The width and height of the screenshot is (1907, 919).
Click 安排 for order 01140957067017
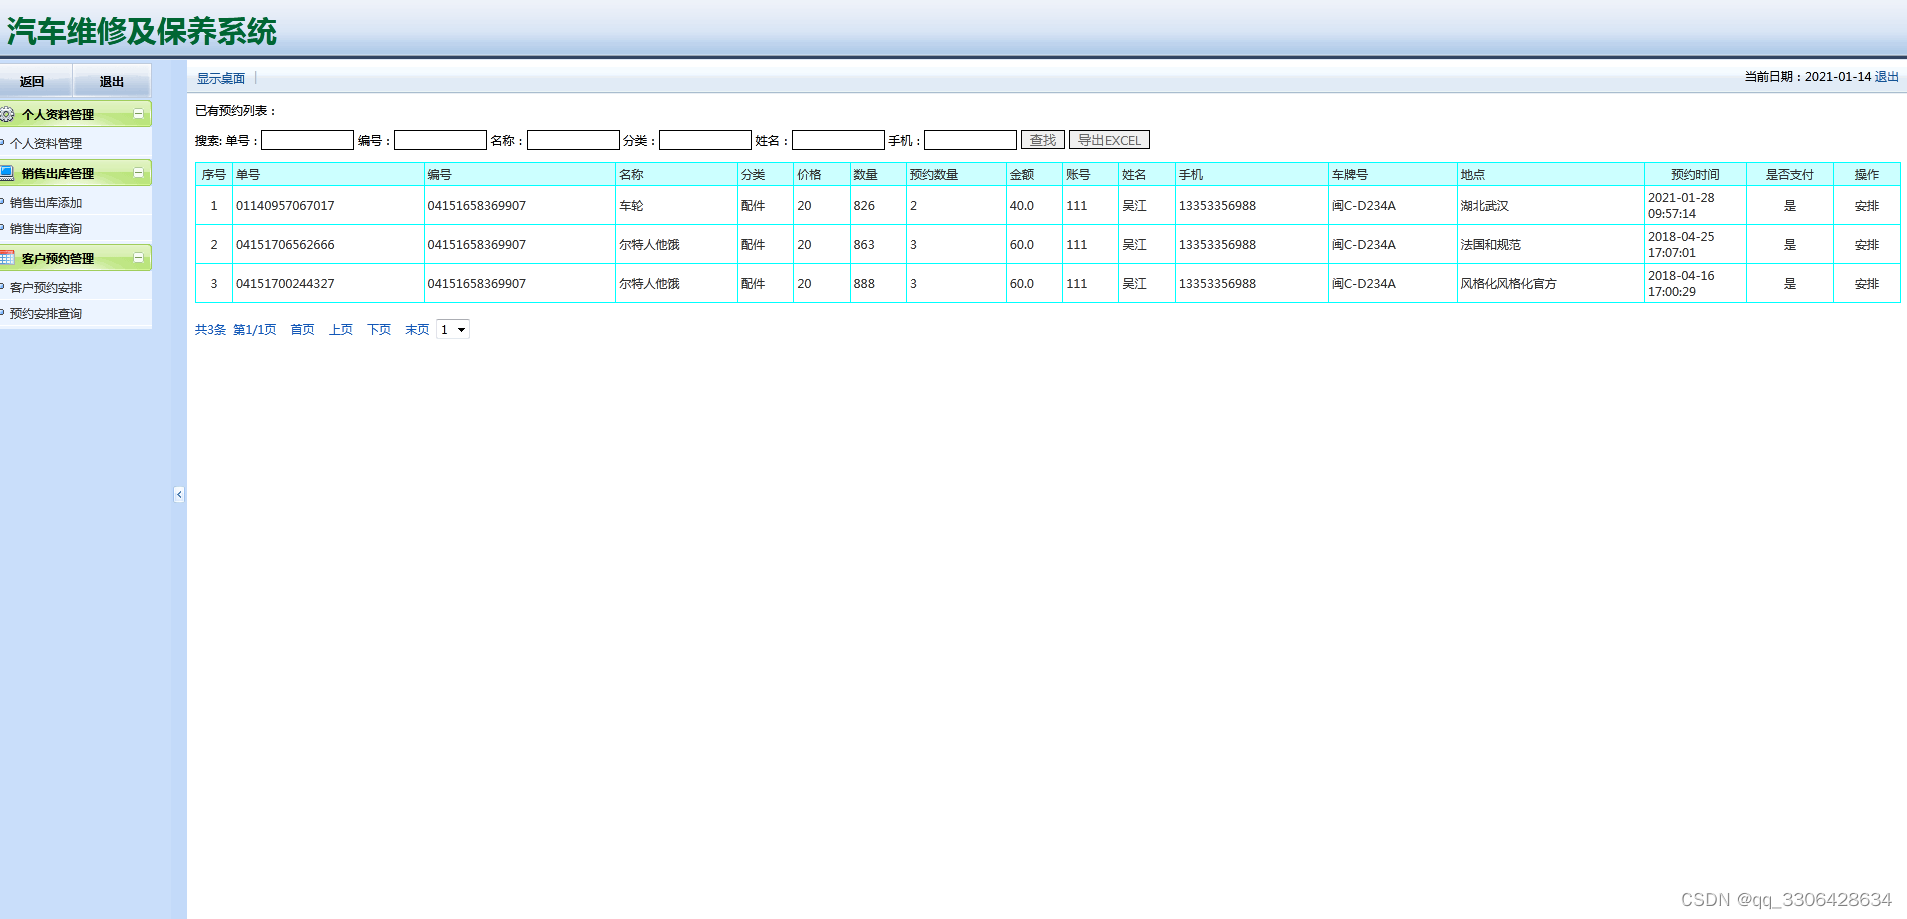(x=1866, y=205)
